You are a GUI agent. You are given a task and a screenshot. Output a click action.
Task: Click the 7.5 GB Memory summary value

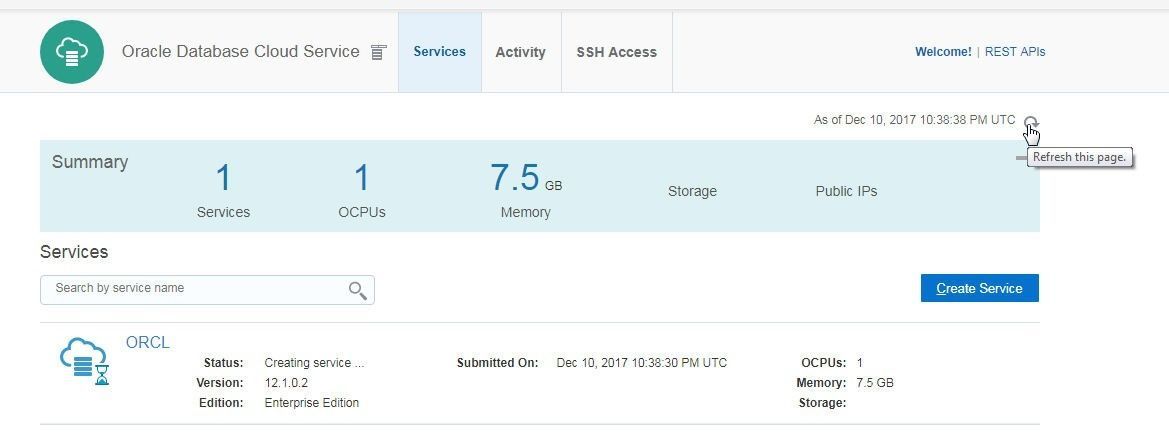(x=526, y=178)
